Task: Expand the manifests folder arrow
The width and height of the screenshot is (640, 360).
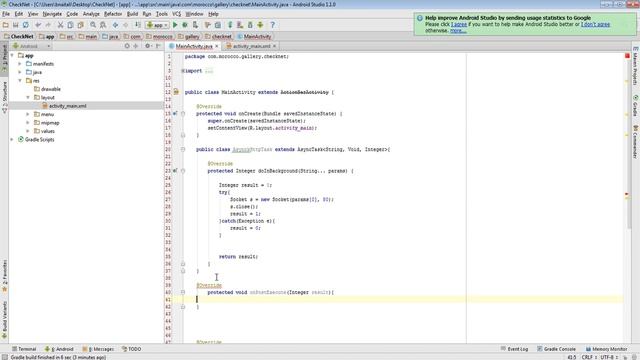Action: pyautogui.click(x=20, y=64)
